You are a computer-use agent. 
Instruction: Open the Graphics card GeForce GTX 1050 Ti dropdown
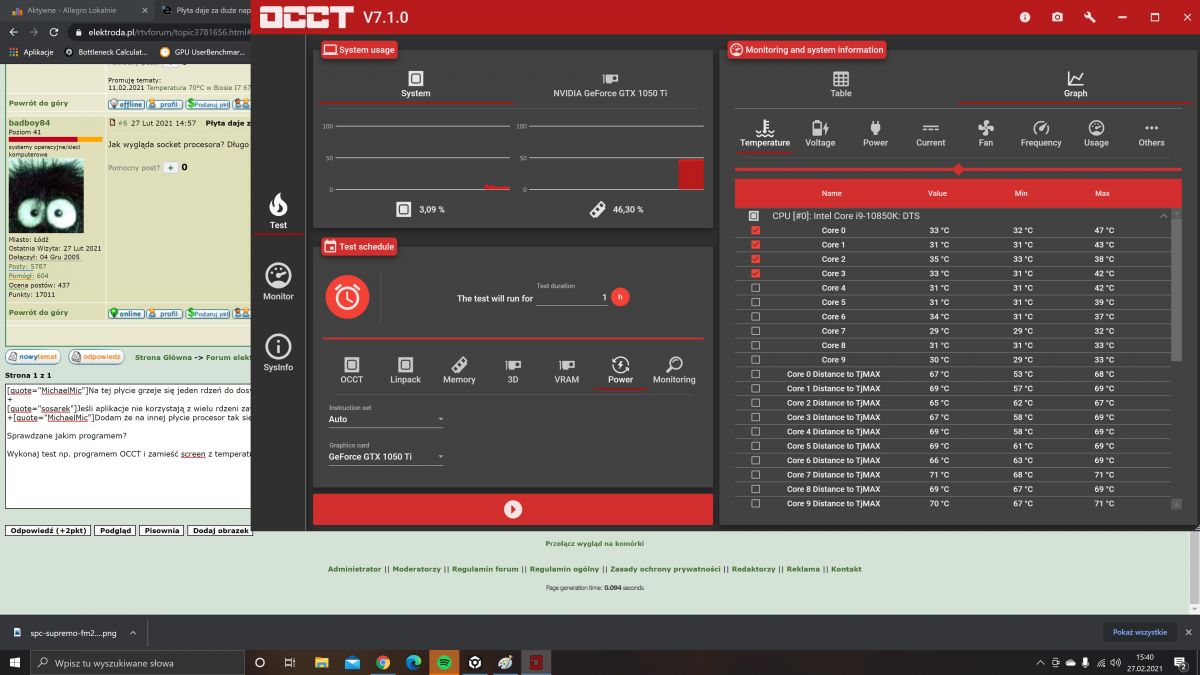tap(387, 456)
